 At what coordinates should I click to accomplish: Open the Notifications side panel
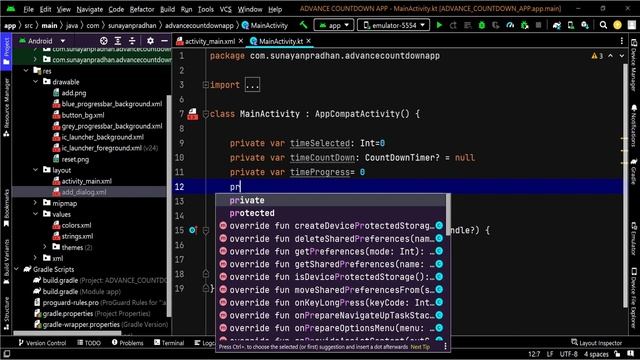634,126
